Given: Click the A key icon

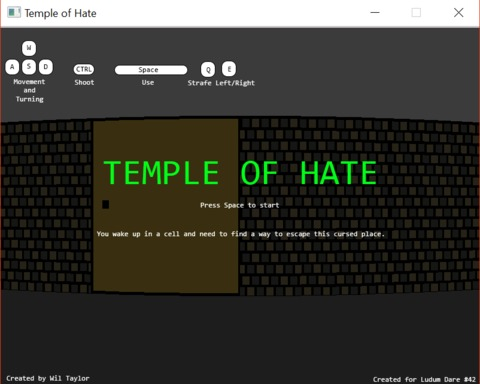Looking at the screenshot, I should click(x=12, y=67).
